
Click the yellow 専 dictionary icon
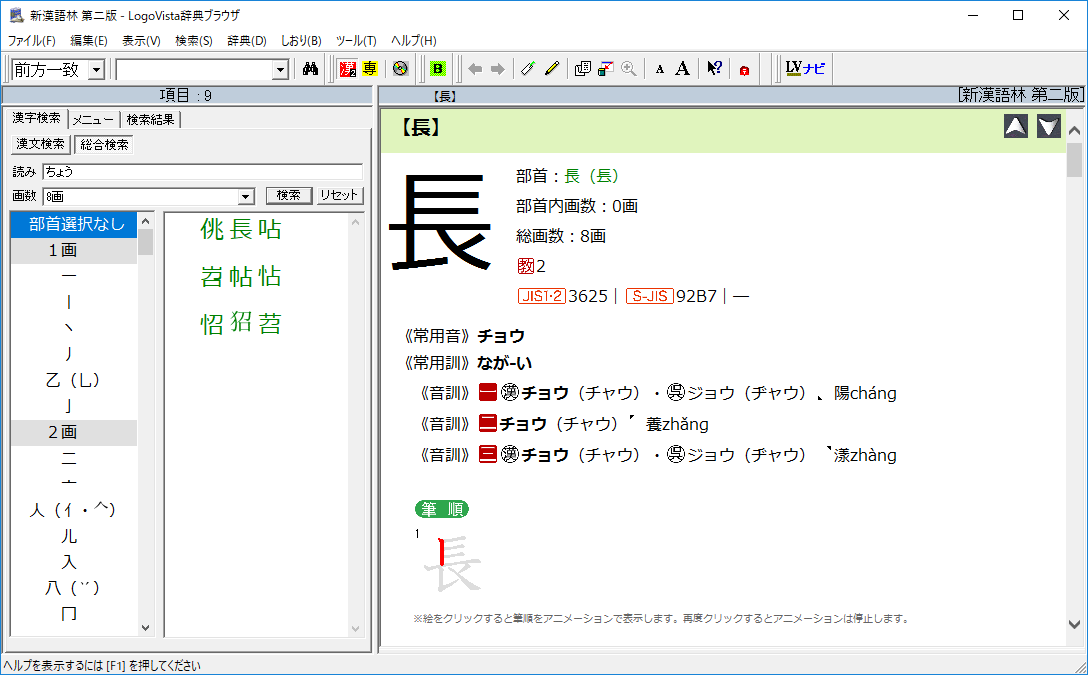(x=369, y=69)
